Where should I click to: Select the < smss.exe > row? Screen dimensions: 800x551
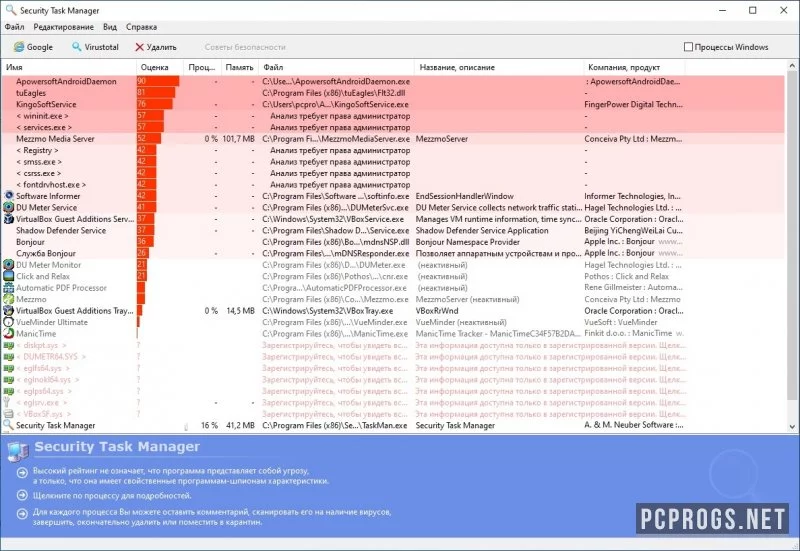pyautogui.click(x=393, y=162)
